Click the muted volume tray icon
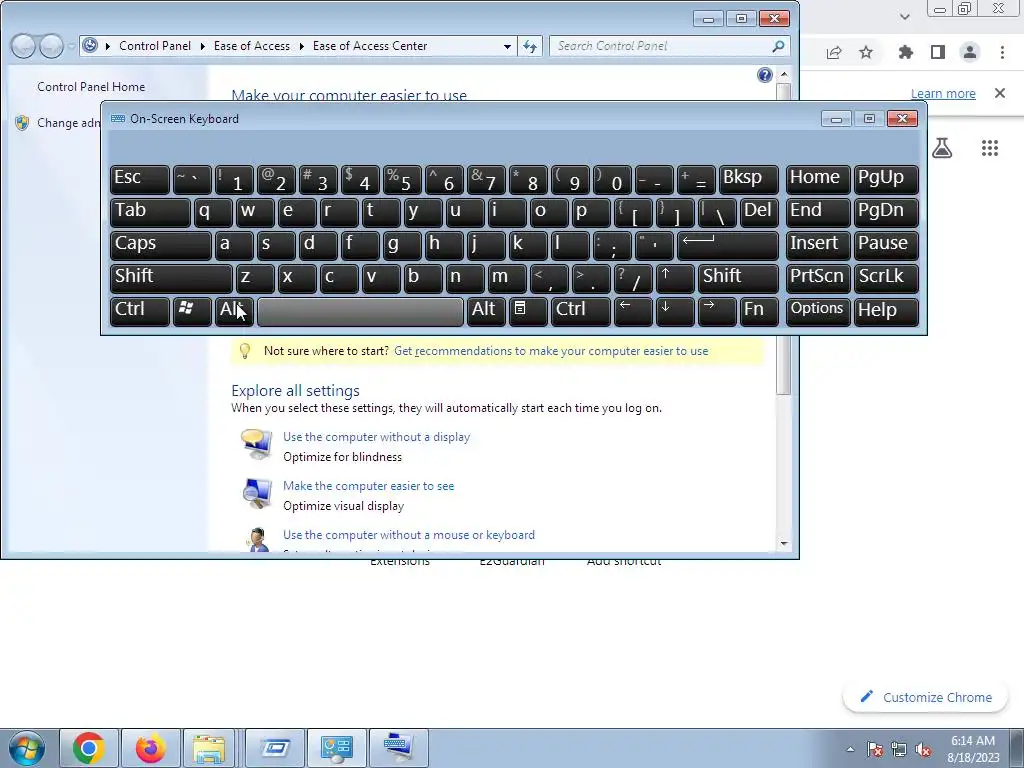The height and width of the screenshot is (768, 1024). tap(923, 750)
